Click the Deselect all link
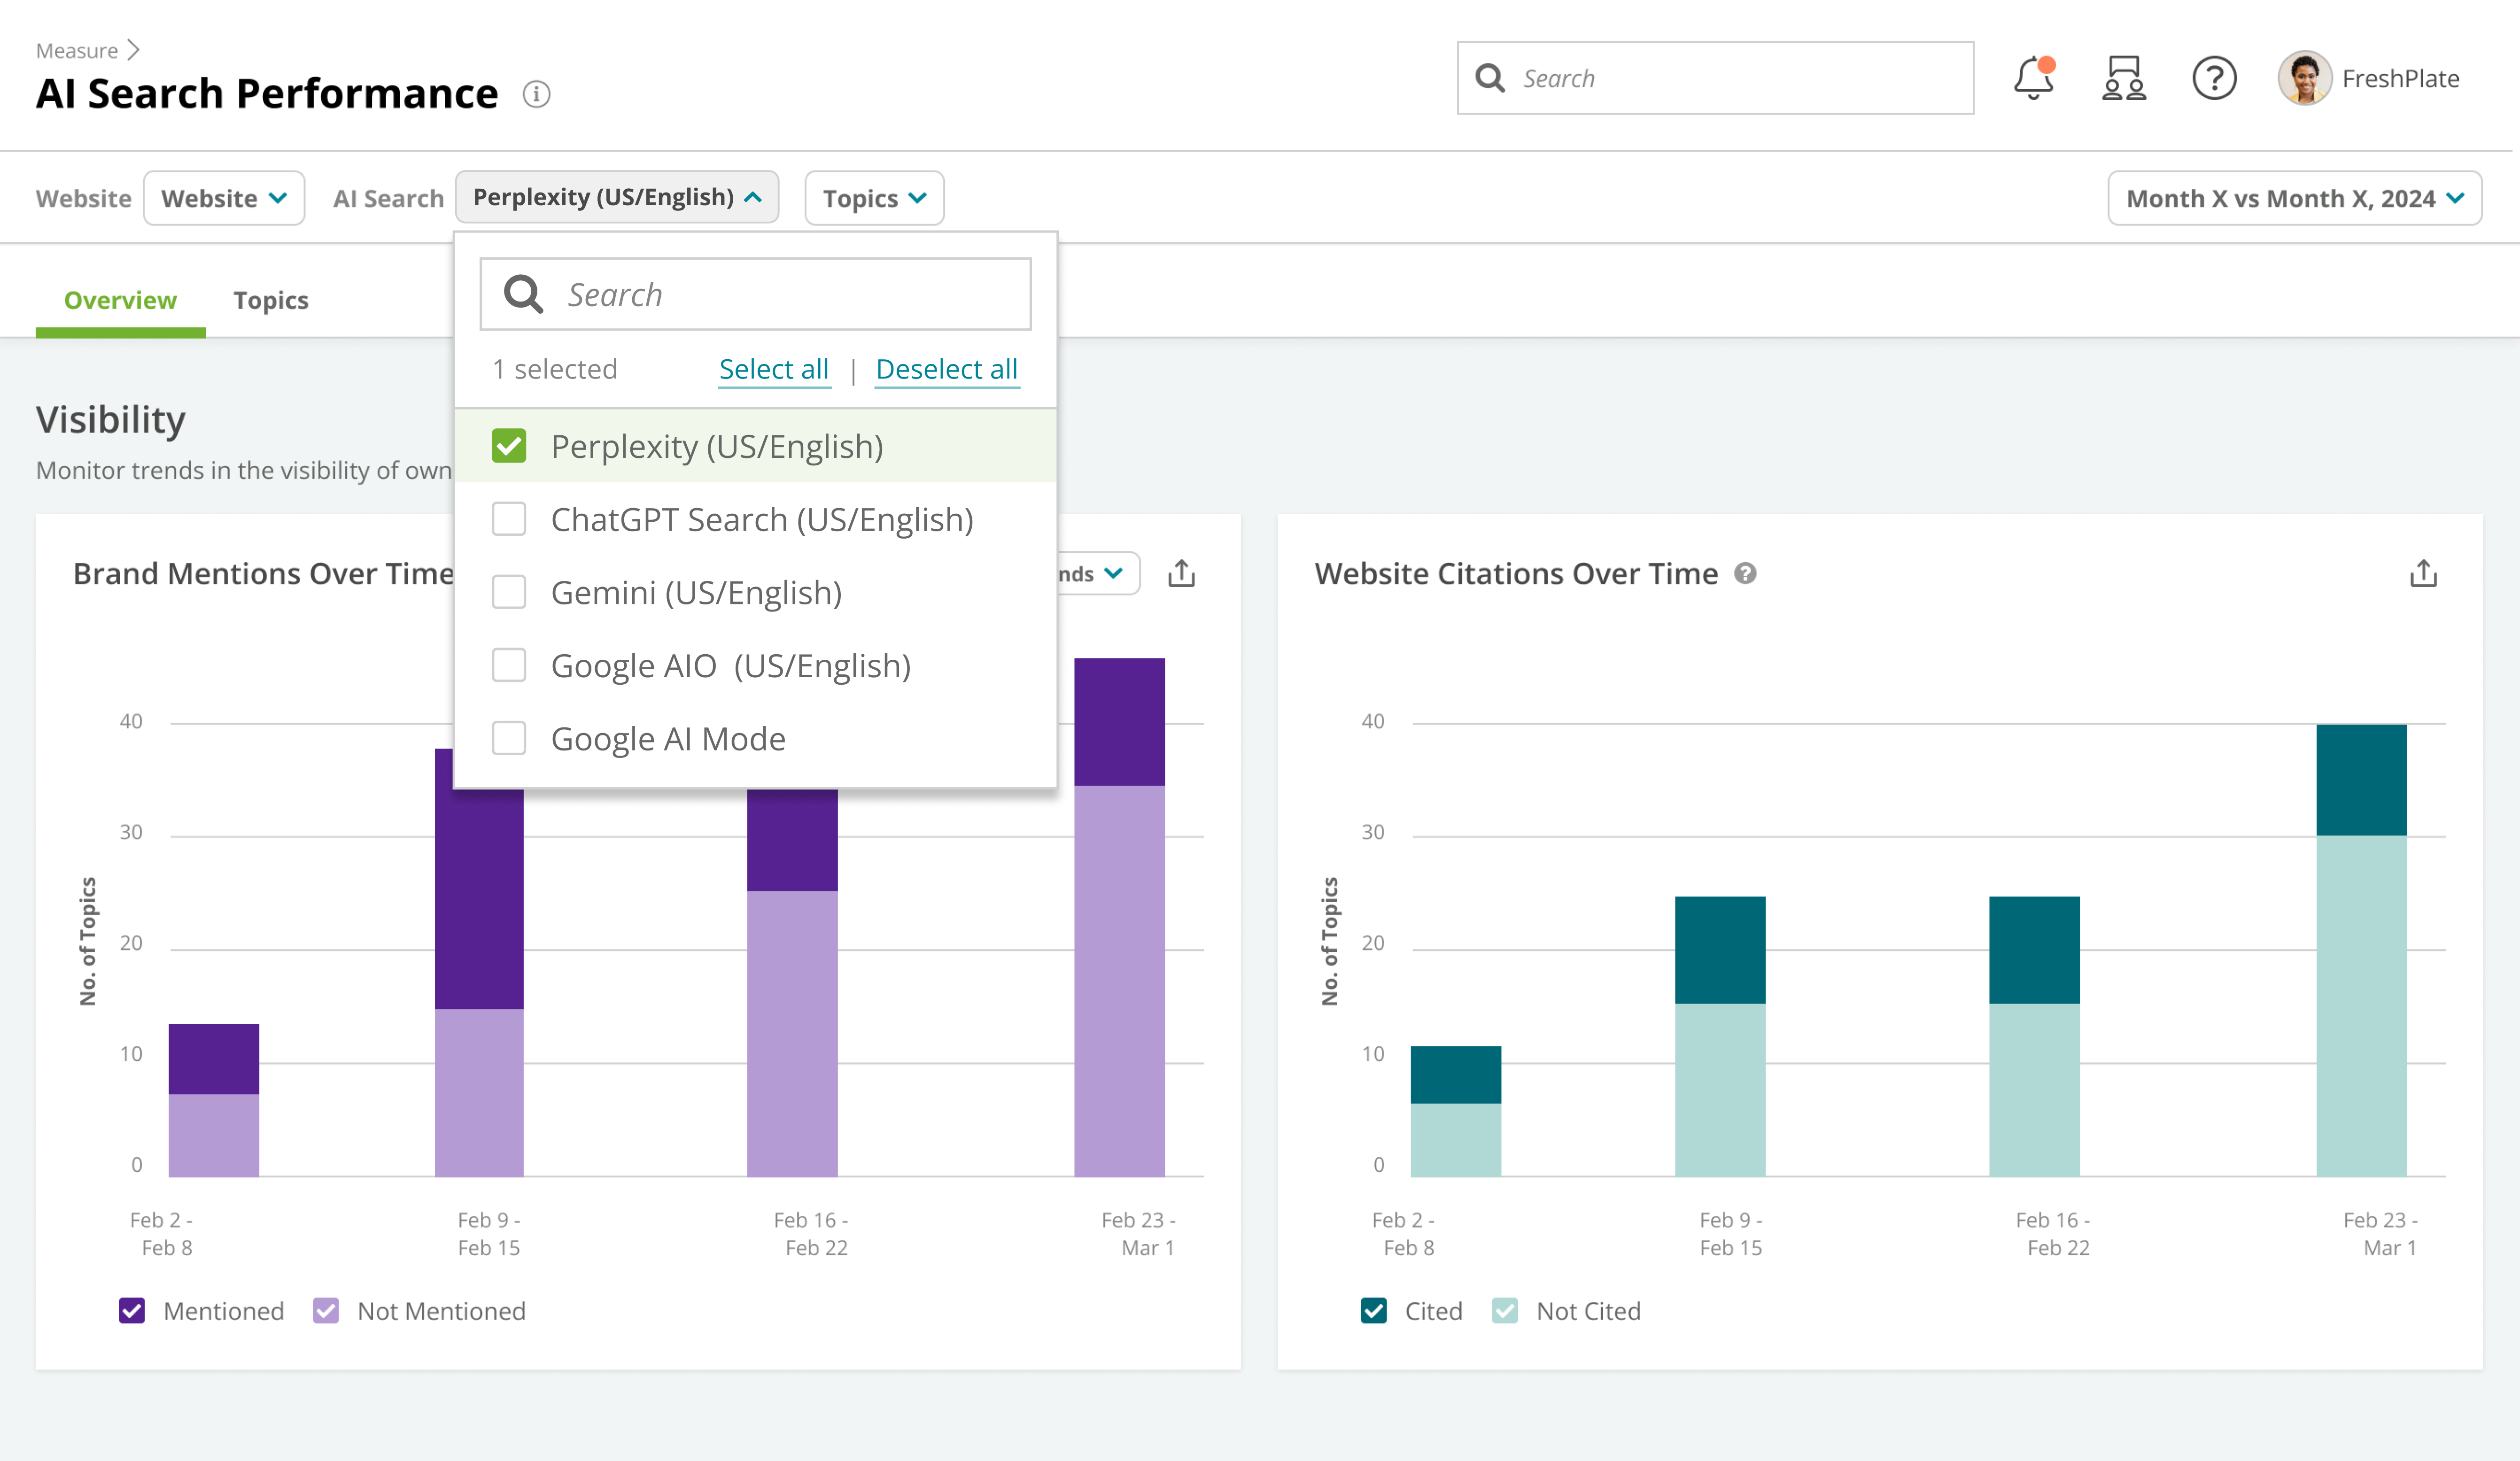This screenshot has width=2520, height=1461. coord(946,369)
